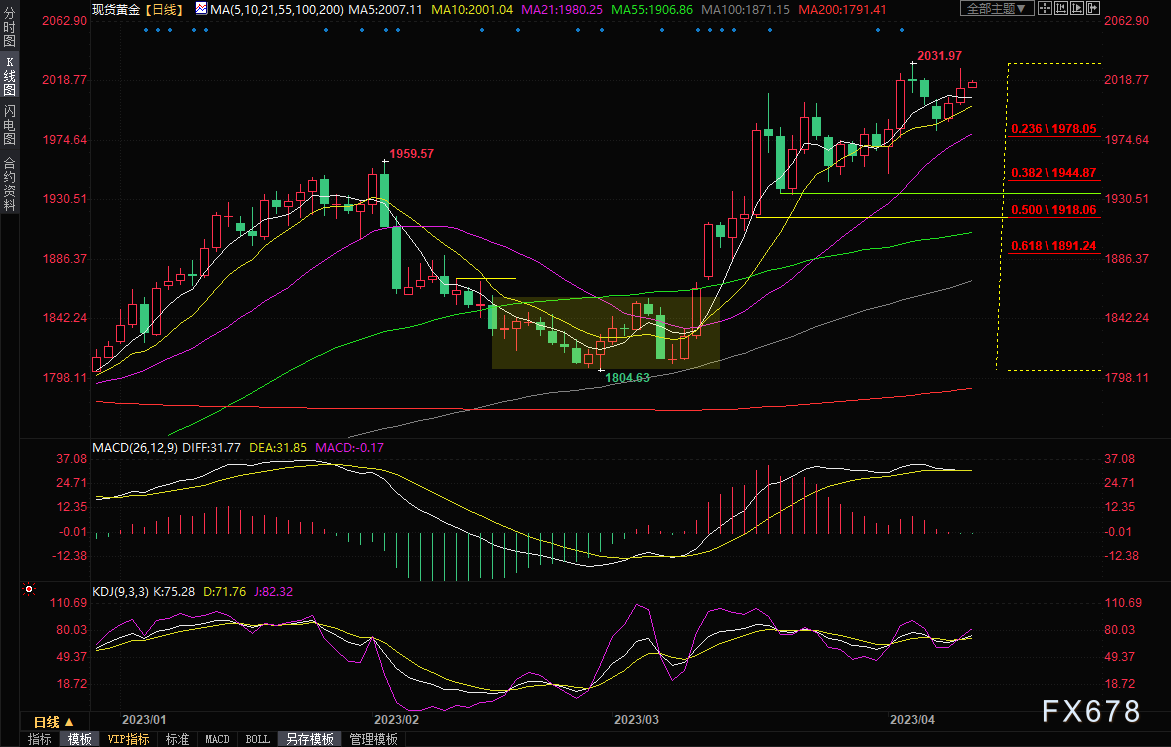Click the 2023/04 date axis label

pos(912,719)
